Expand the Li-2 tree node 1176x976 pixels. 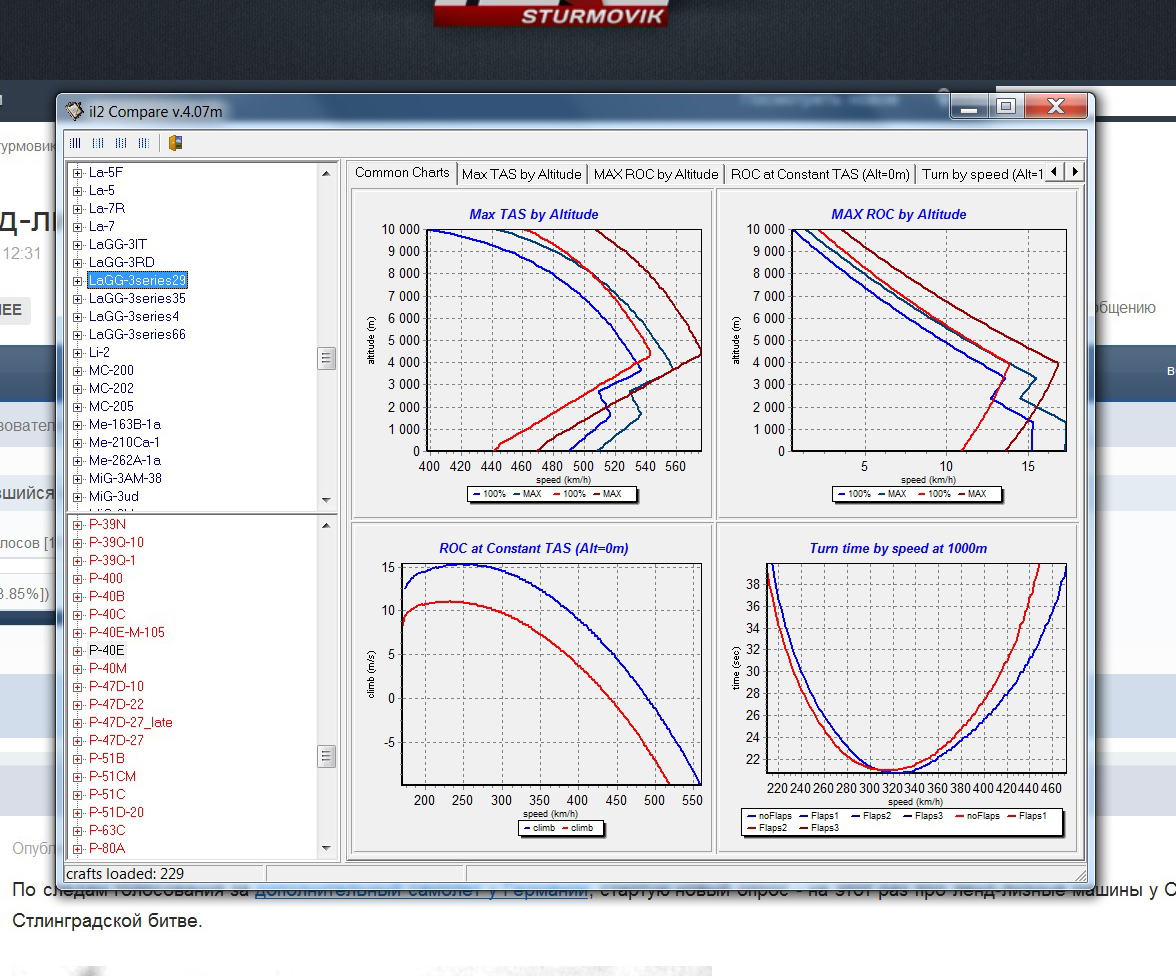click(77, 353)
